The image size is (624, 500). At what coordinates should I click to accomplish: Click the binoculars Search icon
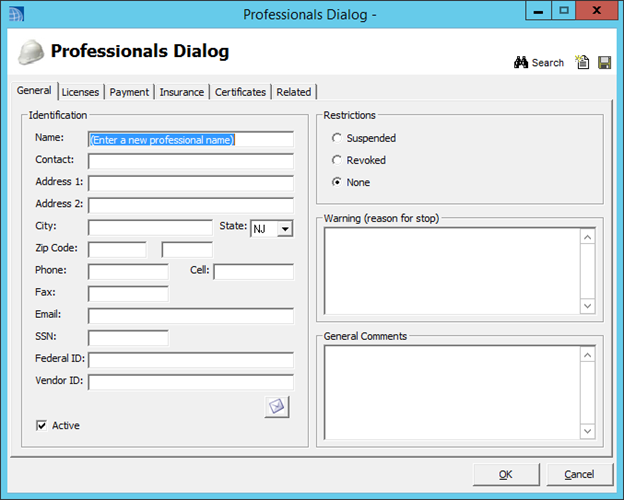(521, 62)
